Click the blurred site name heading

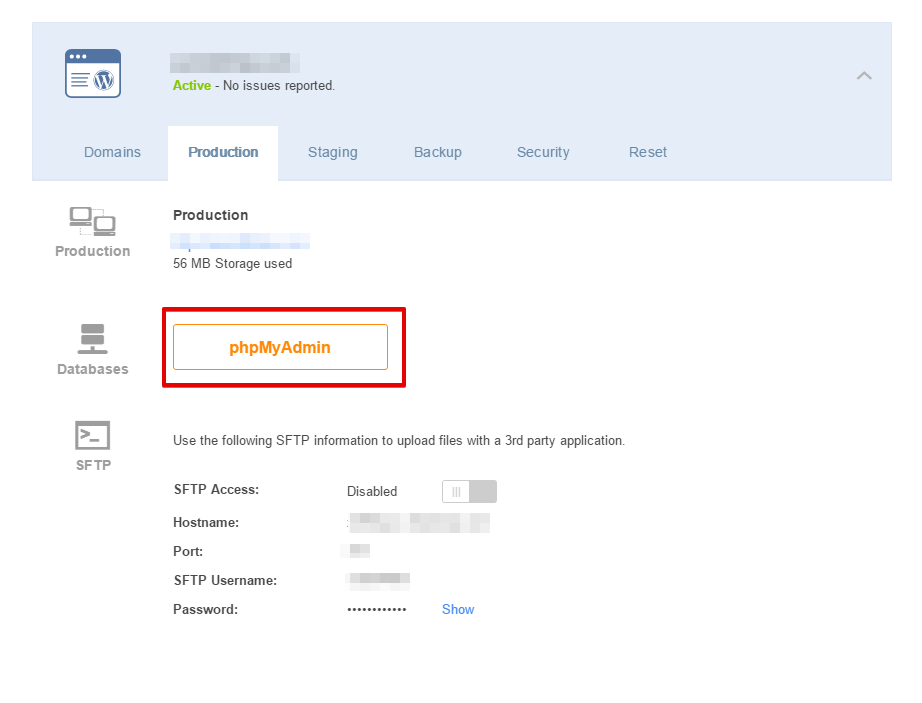[235, 63]
